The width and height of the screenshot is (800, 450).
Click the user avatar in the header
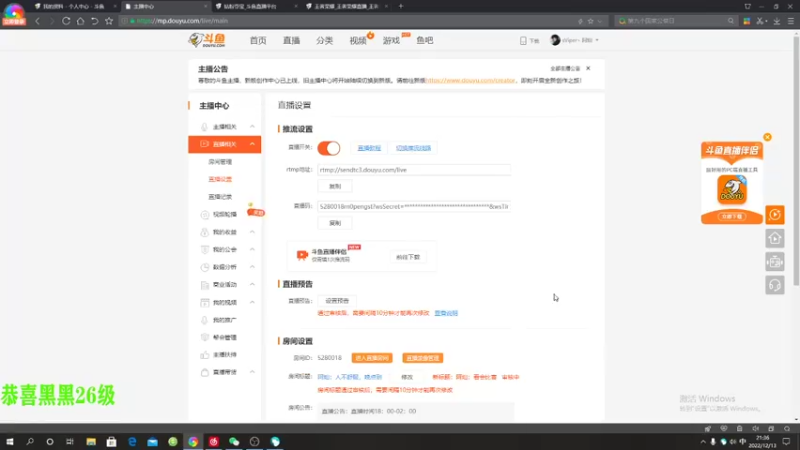(555, 40)
